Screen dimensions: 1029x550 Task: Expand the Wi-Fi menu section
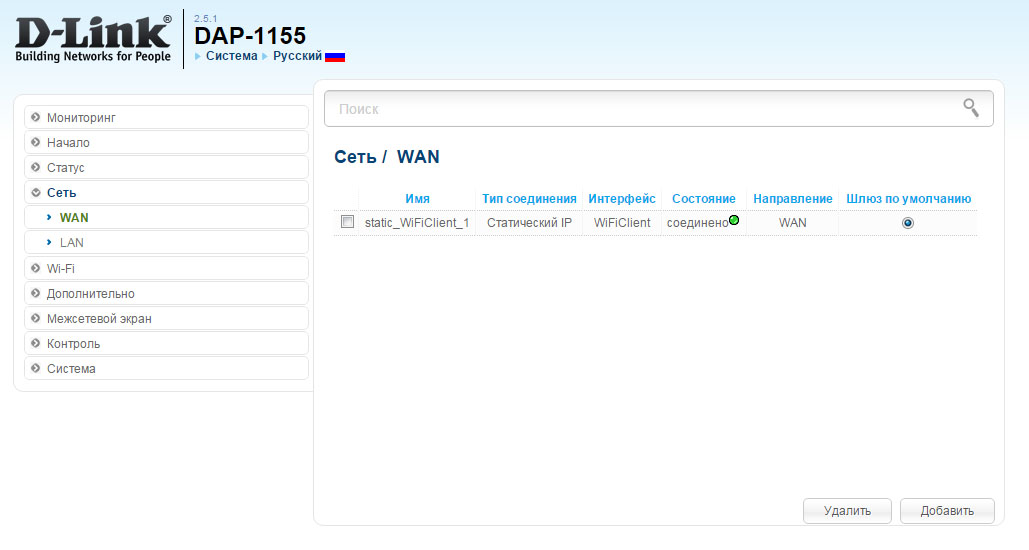(x=60, y=268)
